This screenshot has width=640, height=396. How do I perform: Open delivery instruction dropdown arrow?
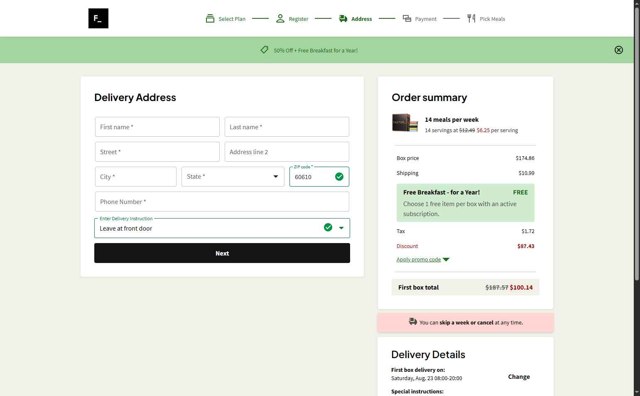pos(341,228)
